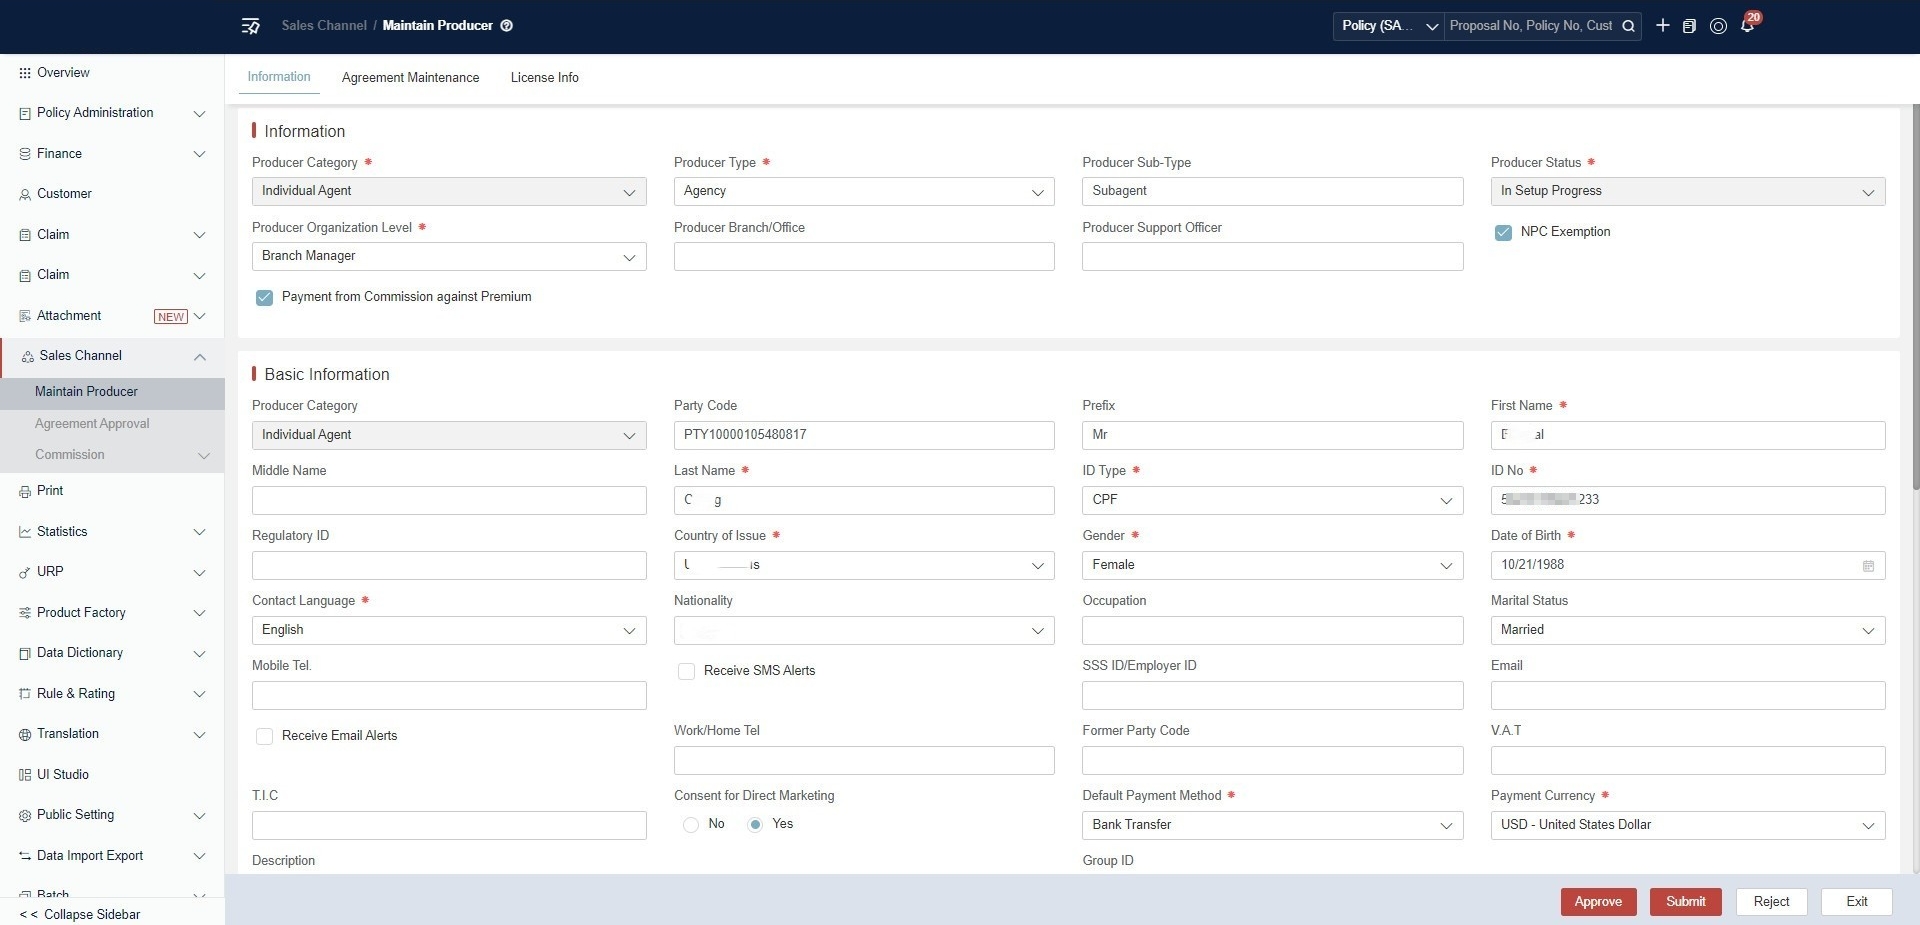Switch to the Agreement Maintenance tab
Viewport: 1920px width, 925px height.
410,78
